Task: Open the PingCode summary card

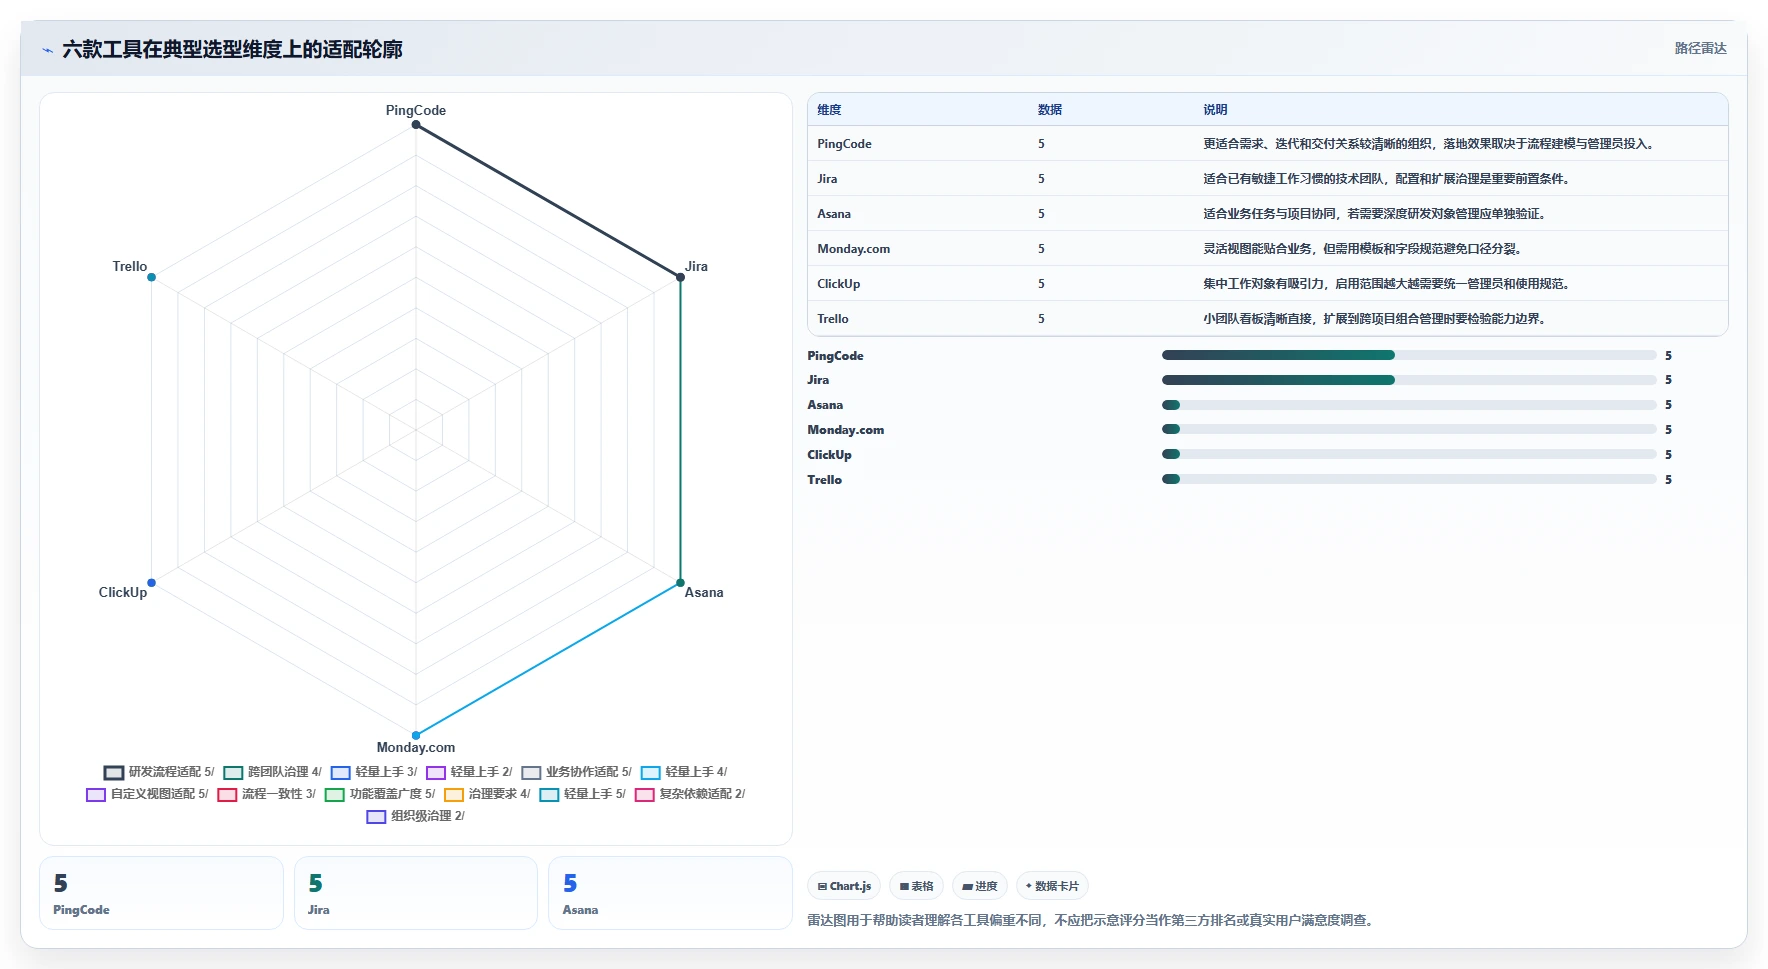Action: click(162, 893)
